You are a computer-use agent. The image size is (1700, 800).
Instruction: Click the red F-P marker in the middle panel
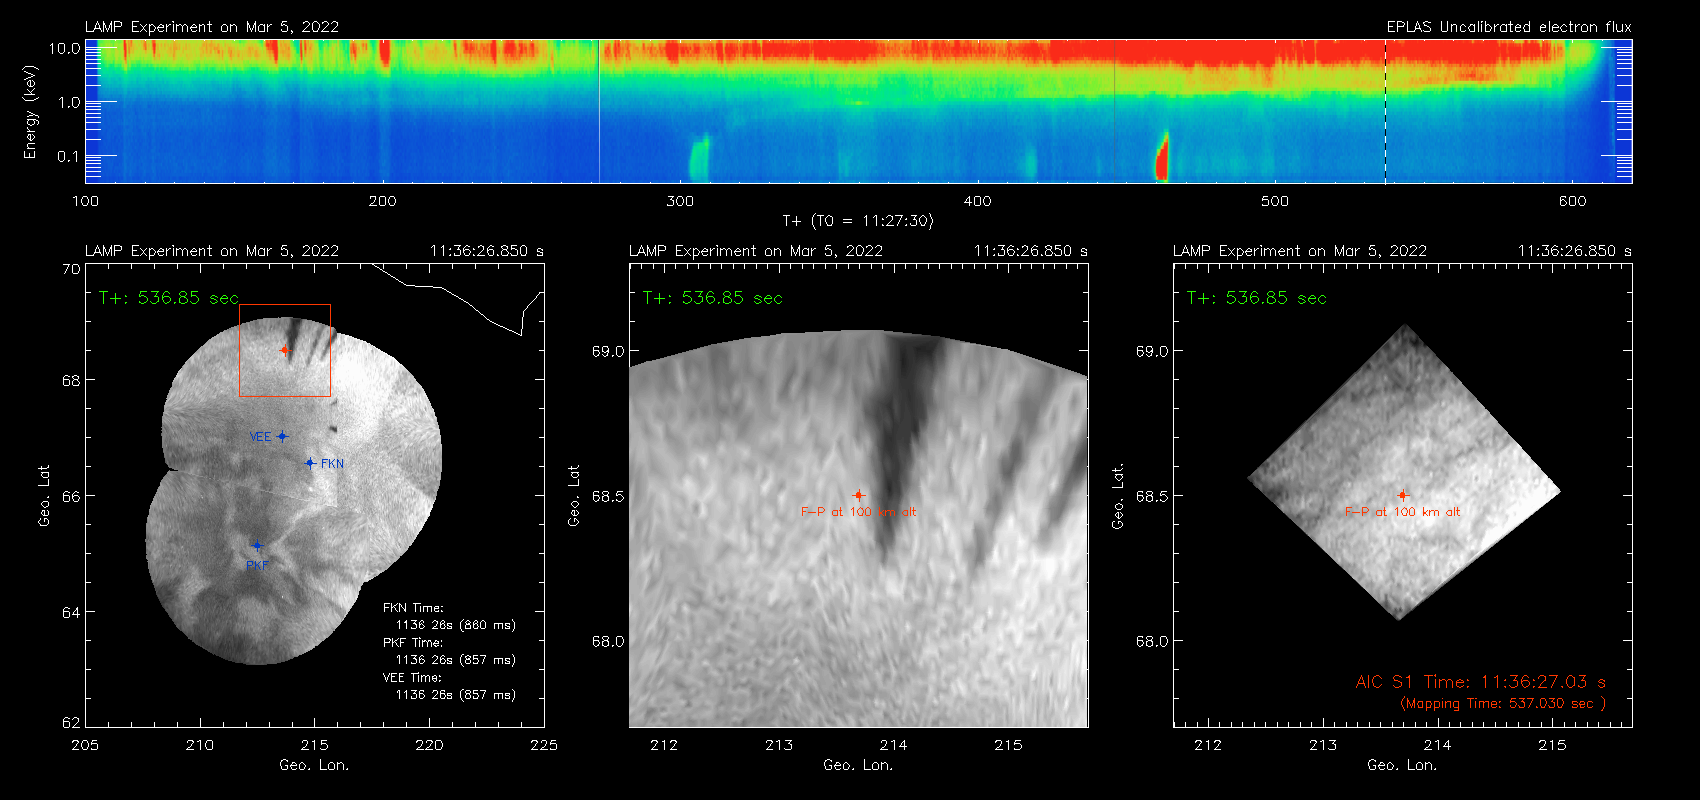(858, 495)
